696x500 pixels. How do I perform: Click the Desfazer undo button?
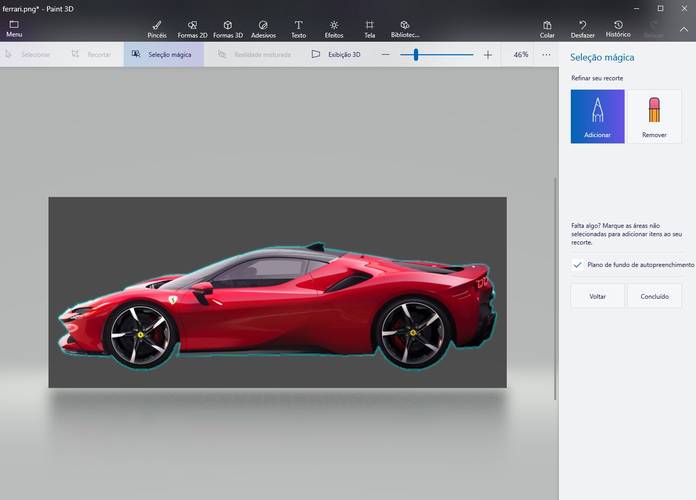pos(582,29)
